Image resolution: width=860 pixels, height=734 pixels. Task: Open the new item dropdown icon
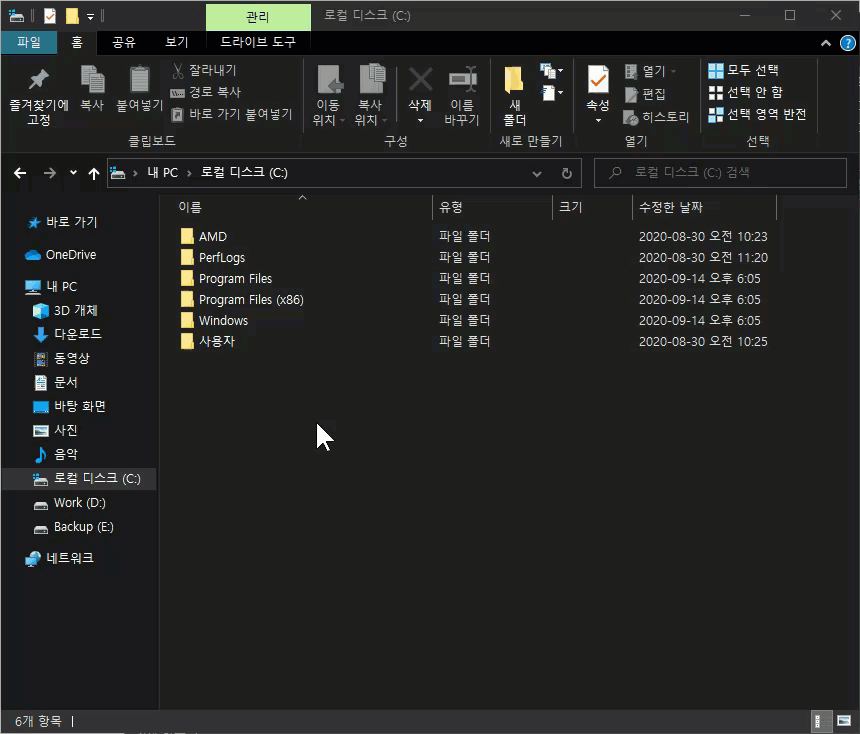click(x=551, y=71)
